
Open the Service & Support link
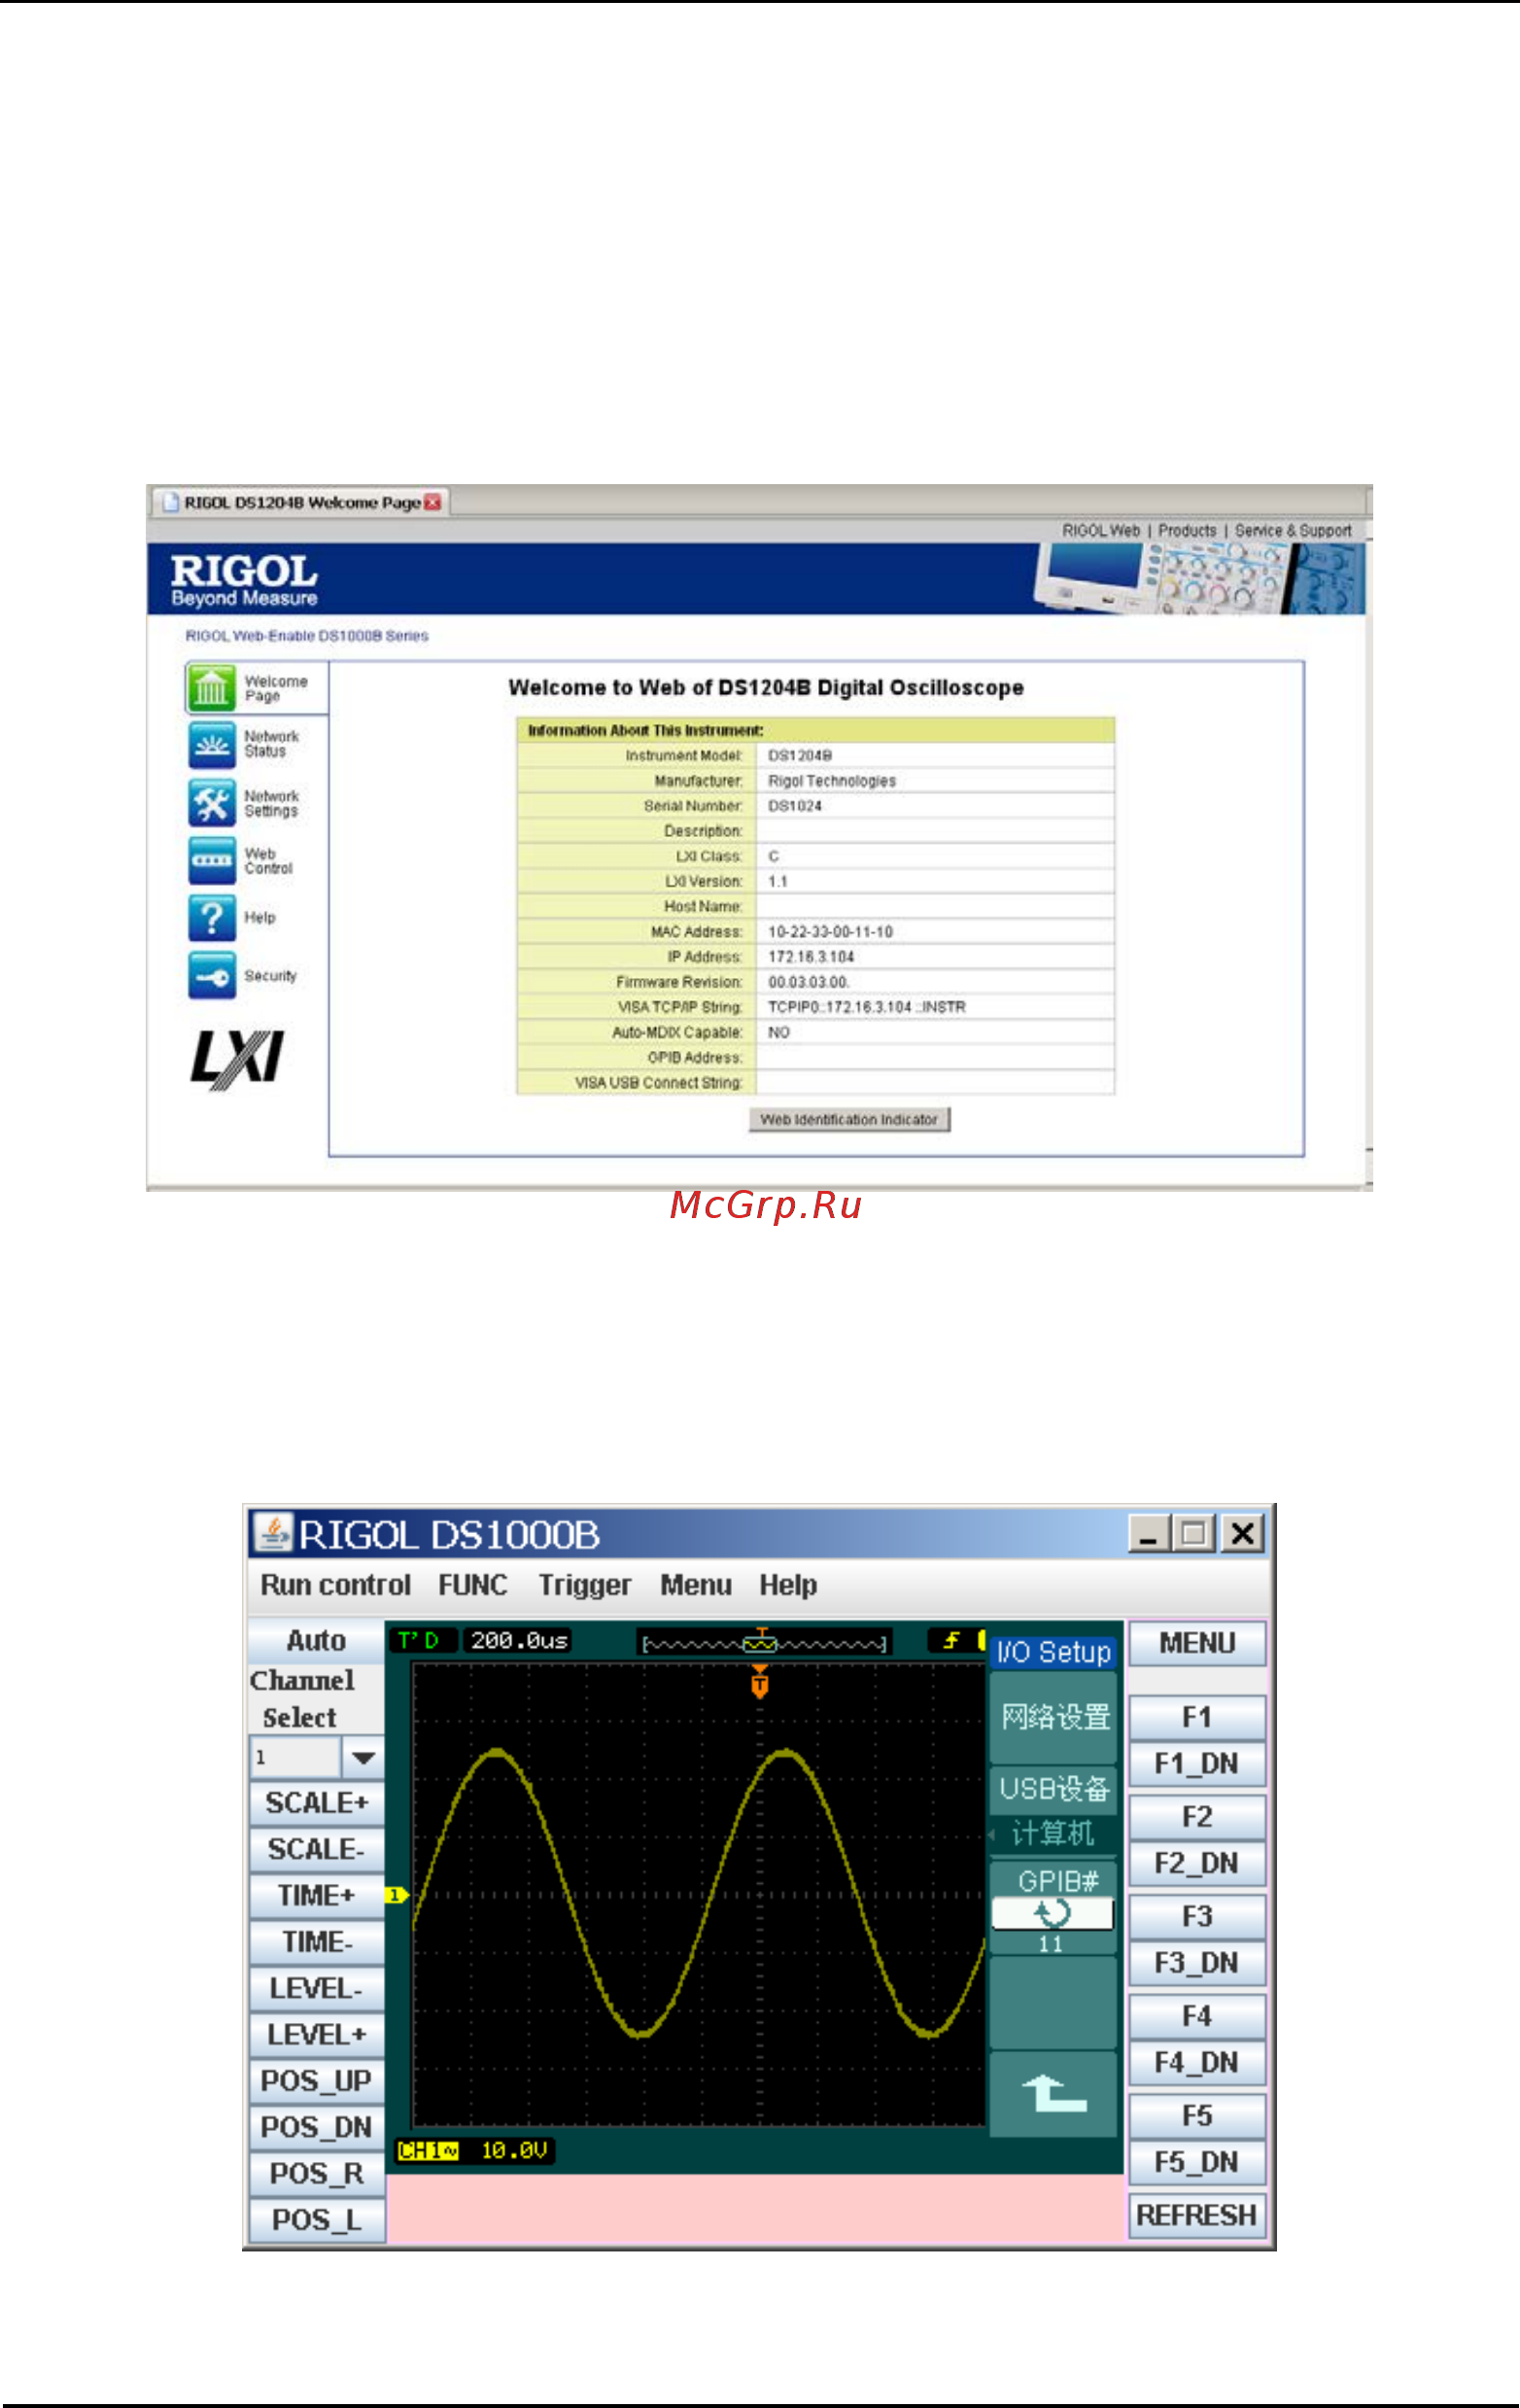pos(1292,530)
